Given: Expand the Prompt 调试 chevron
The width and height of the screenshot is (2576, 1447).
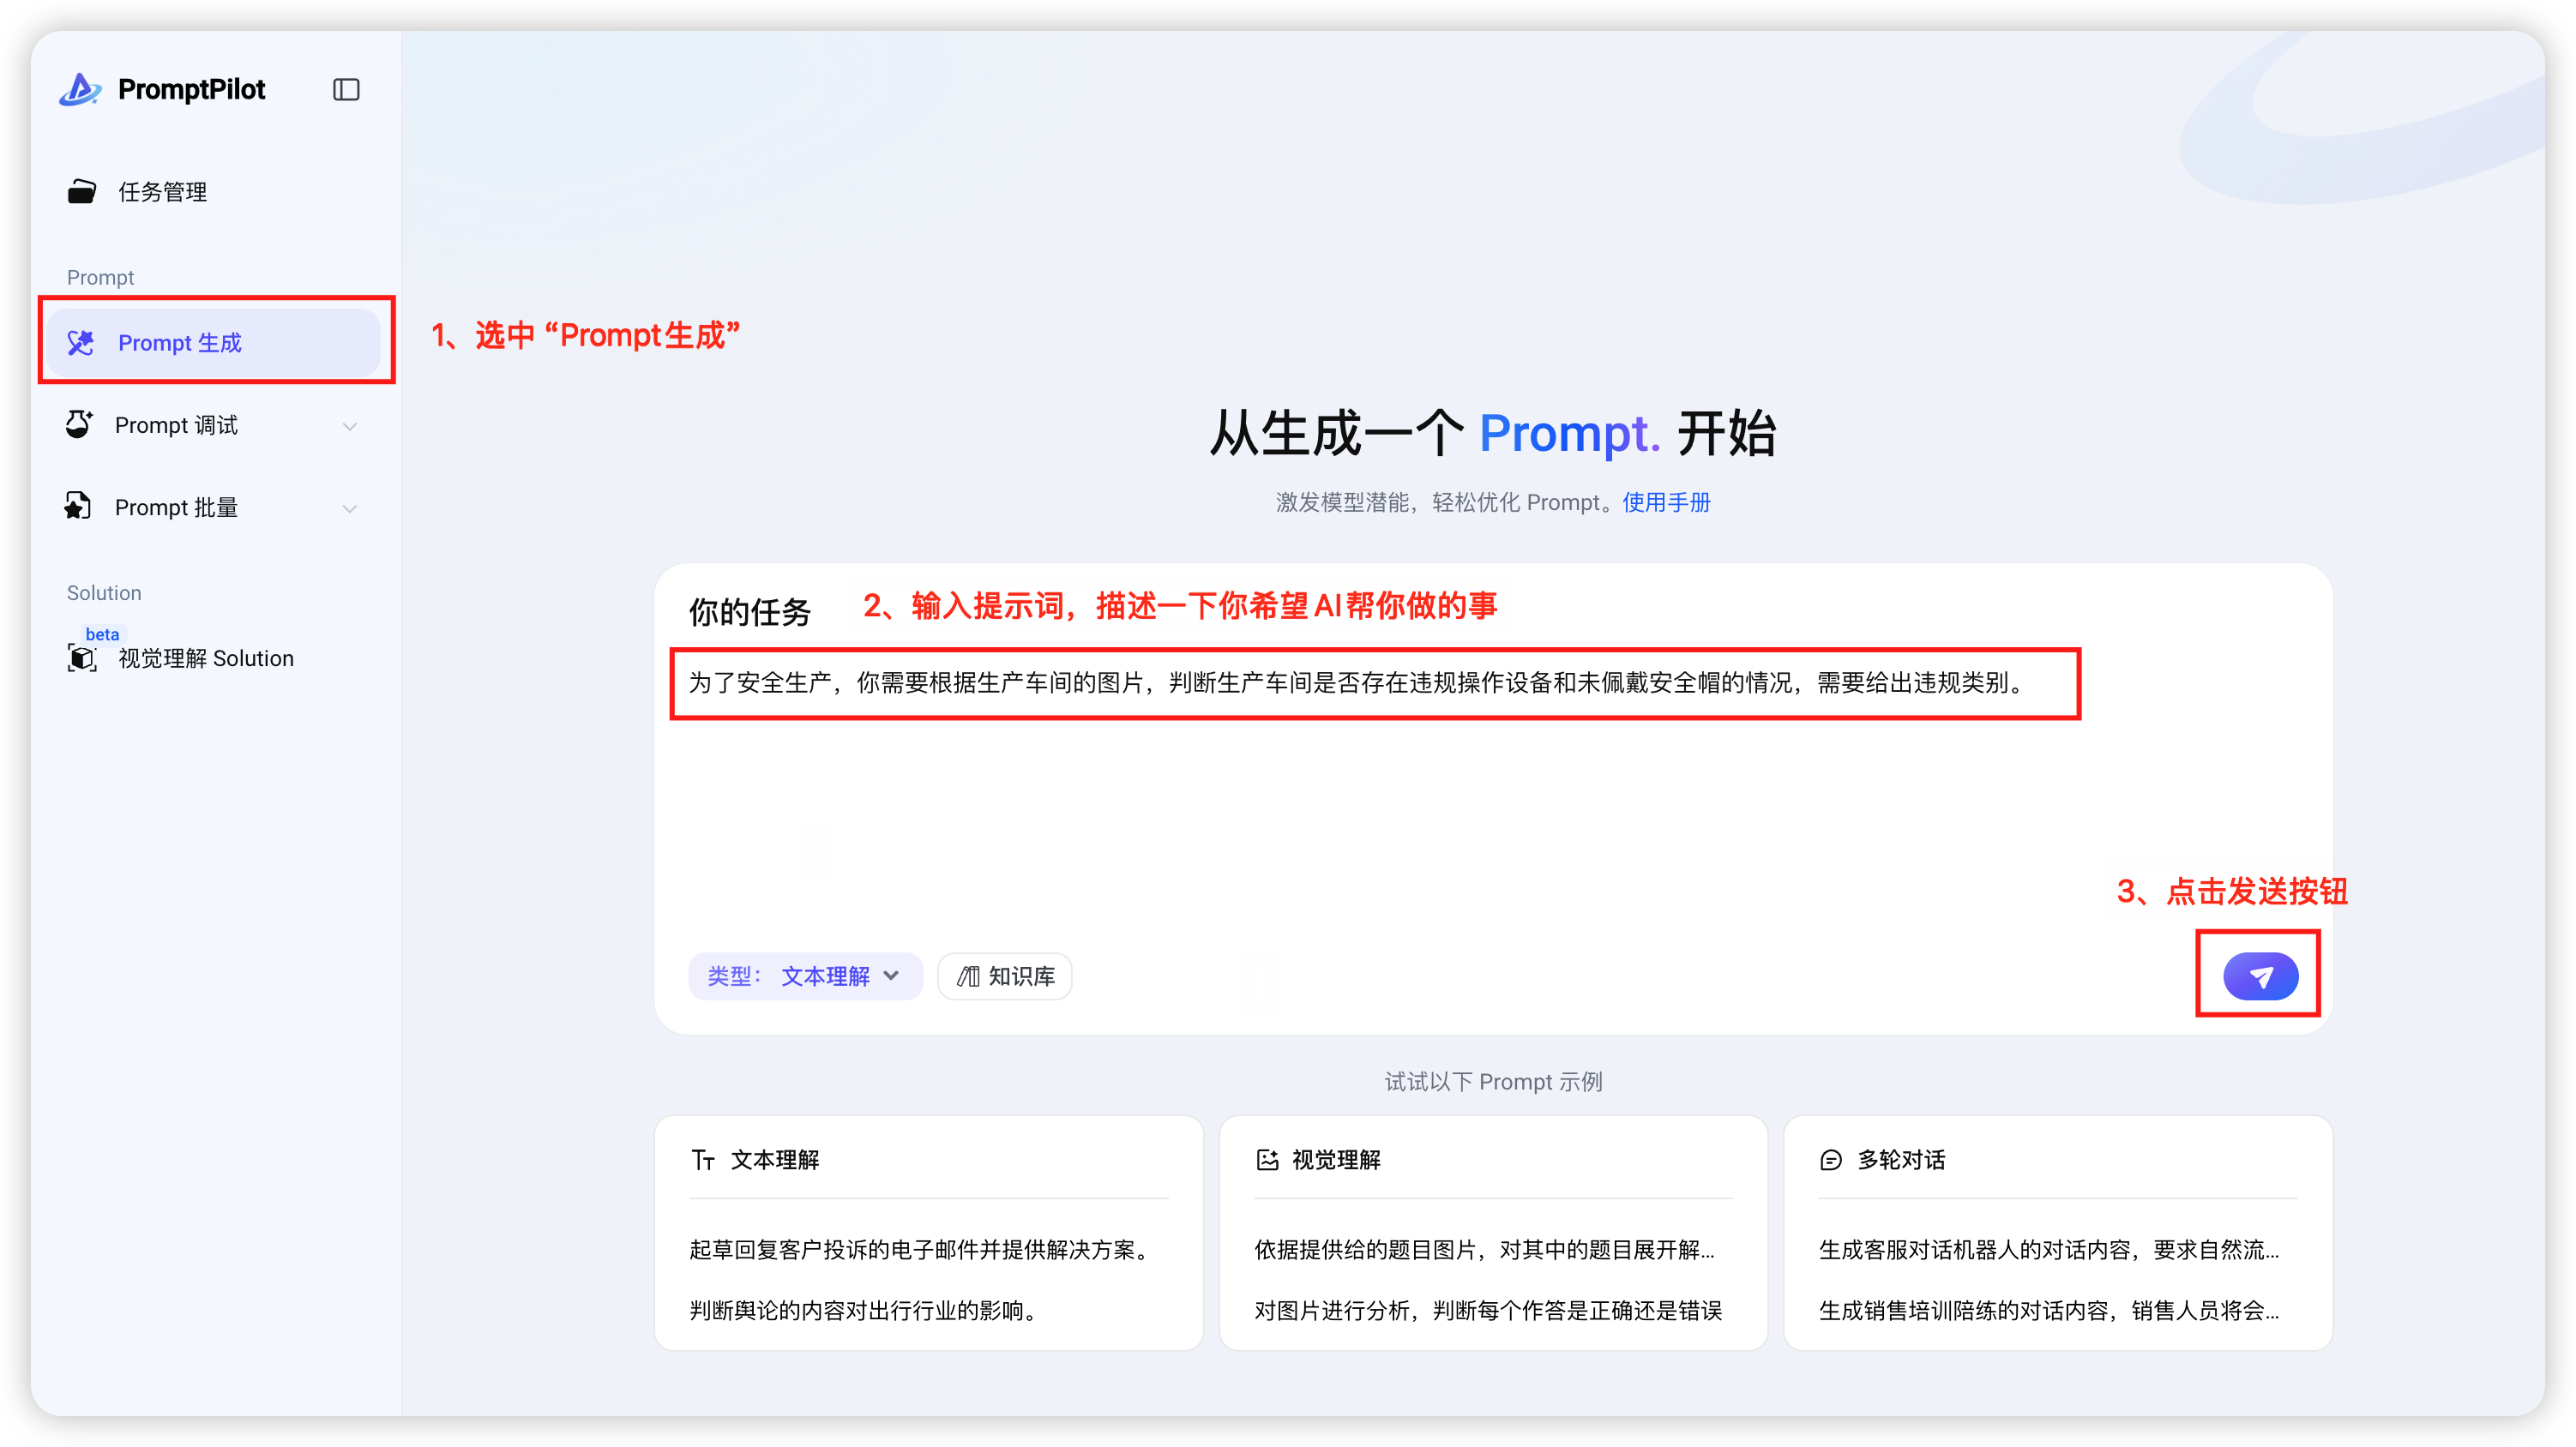Looking at the screenshot, I should click(x=350, y=426).
